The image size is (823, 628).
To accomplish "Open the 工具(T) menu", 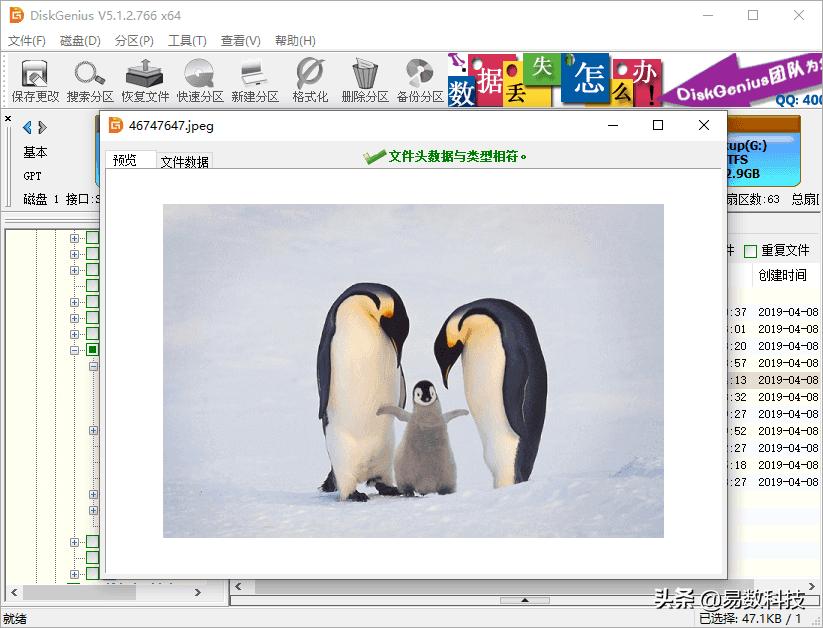I will pyautogui.click(x=187, y=41).
